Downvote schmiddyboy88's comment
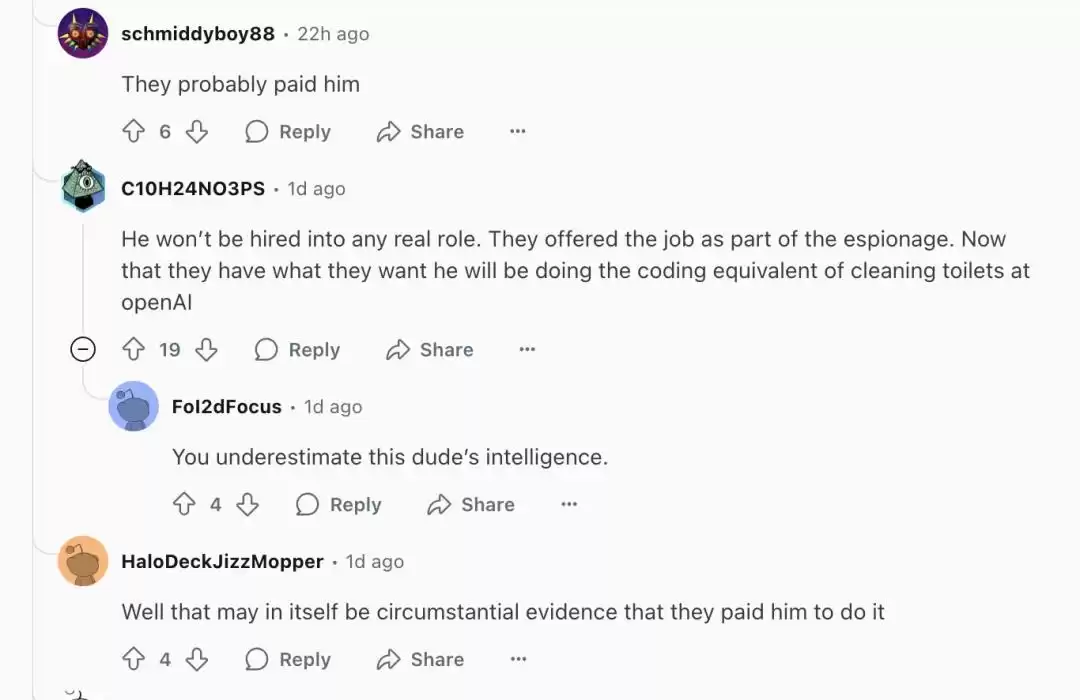The image size is (1080, 700). (x=197, y=132)
